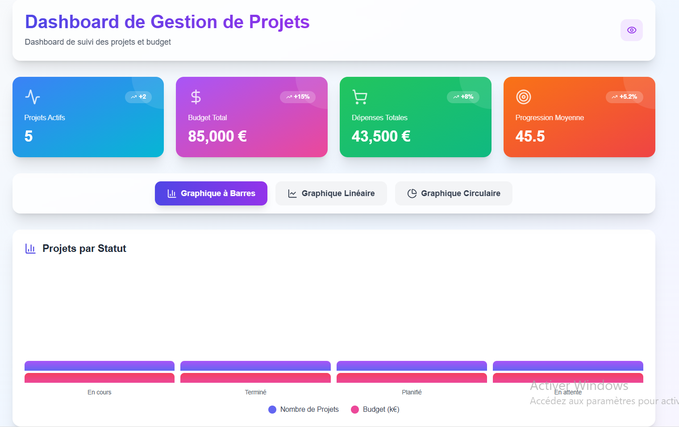This screenshot has width=679, height=427.
Task: Click the purple bar for Planifié
Action: 411,366
